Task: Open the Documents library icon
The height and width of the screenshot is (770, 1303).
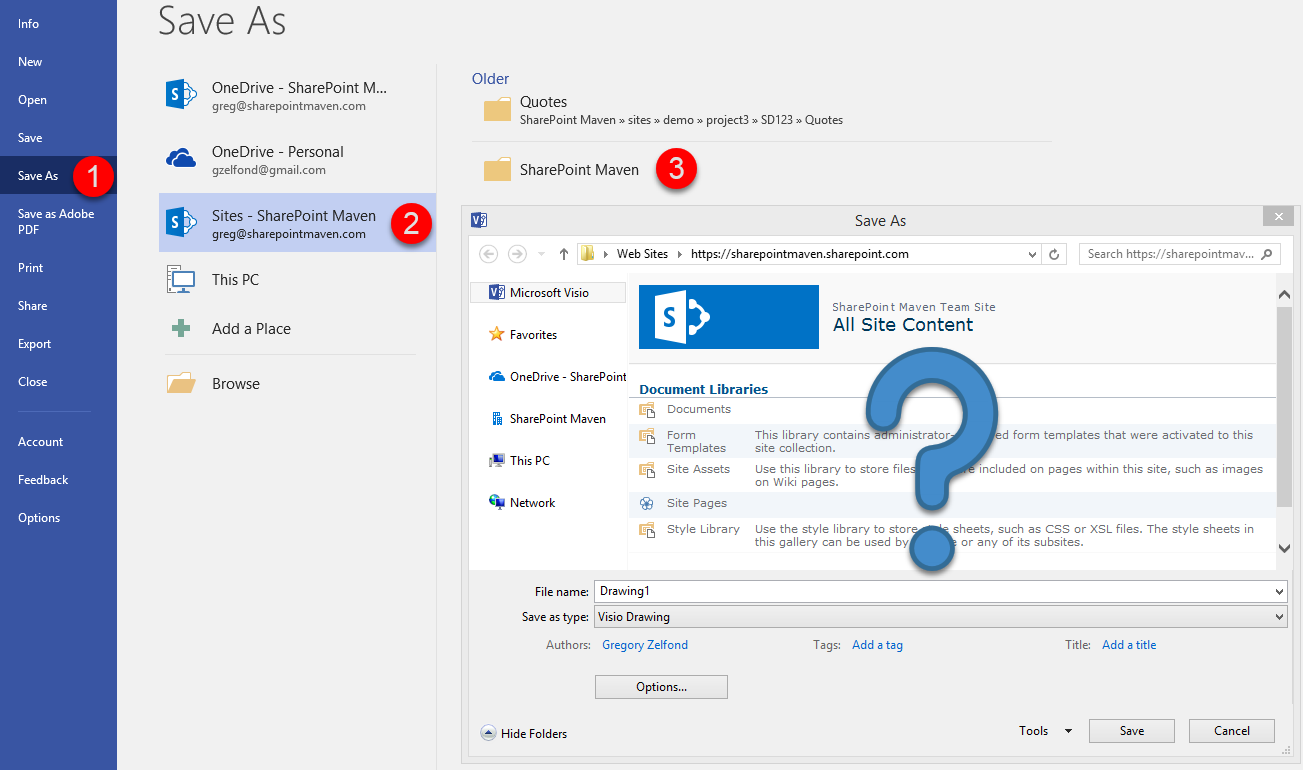Action: [x=650, y=409]
